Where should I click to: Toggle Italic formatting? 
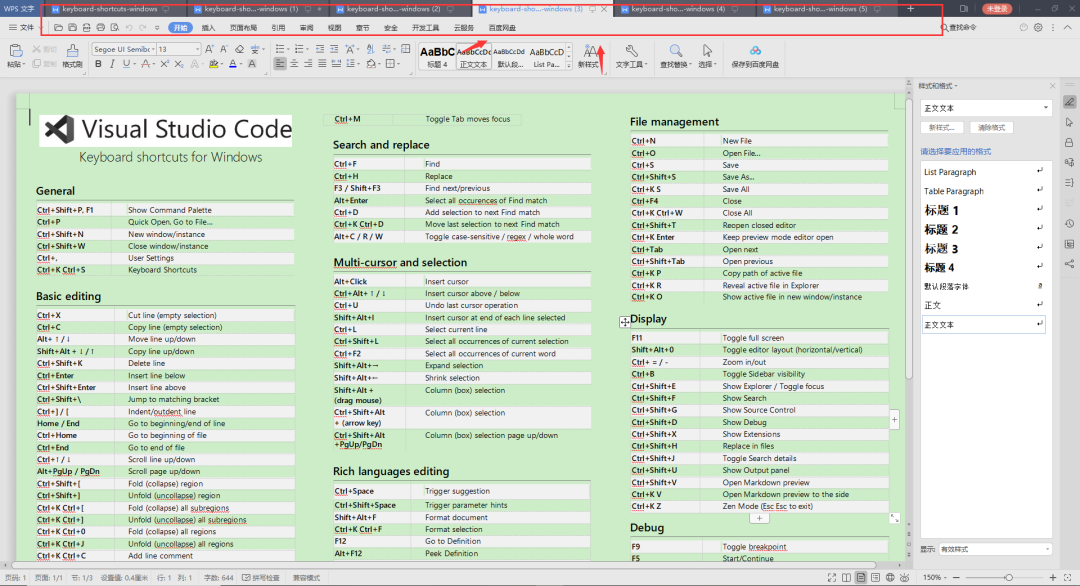point(112,64)
